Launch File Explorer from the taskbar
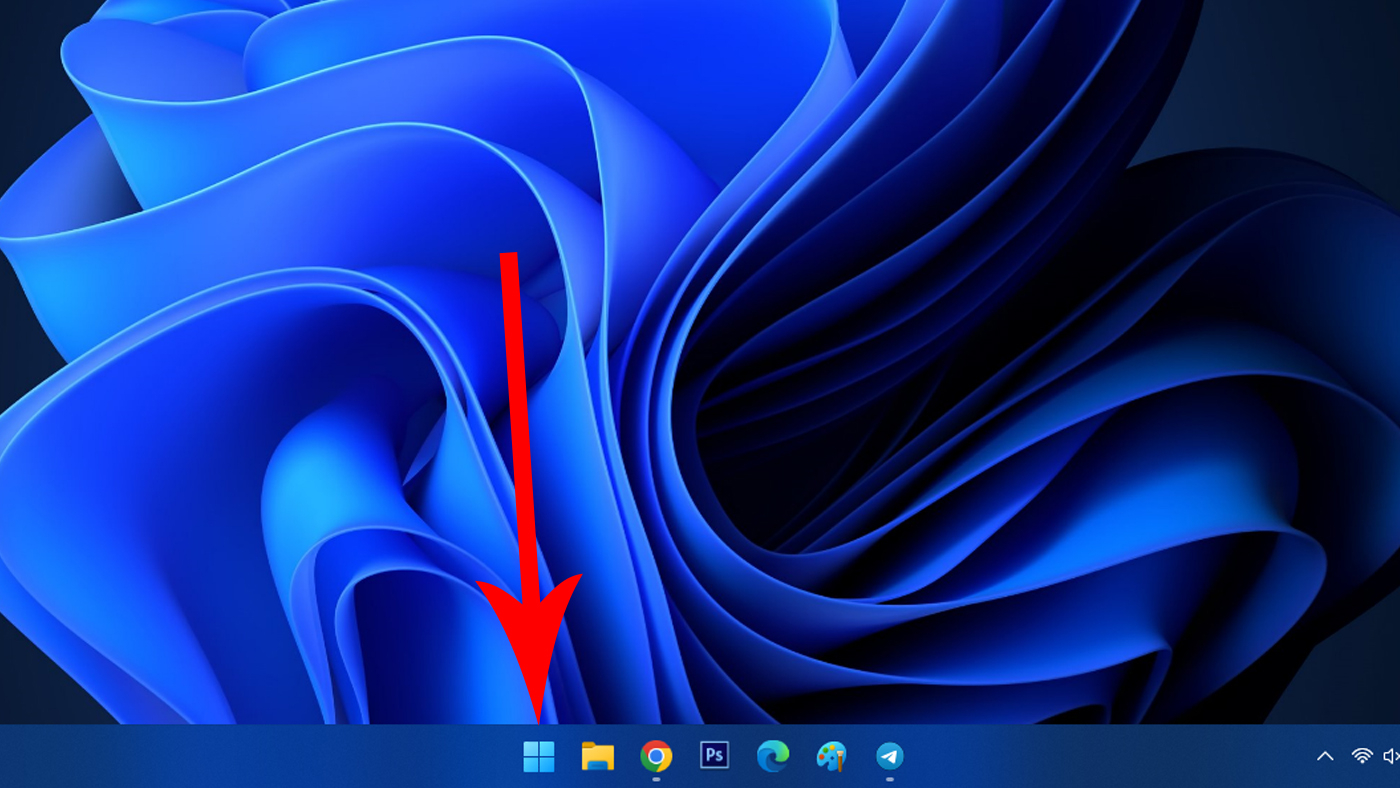1400x788 pixels. pyautogui.click(x=597, y=757)
